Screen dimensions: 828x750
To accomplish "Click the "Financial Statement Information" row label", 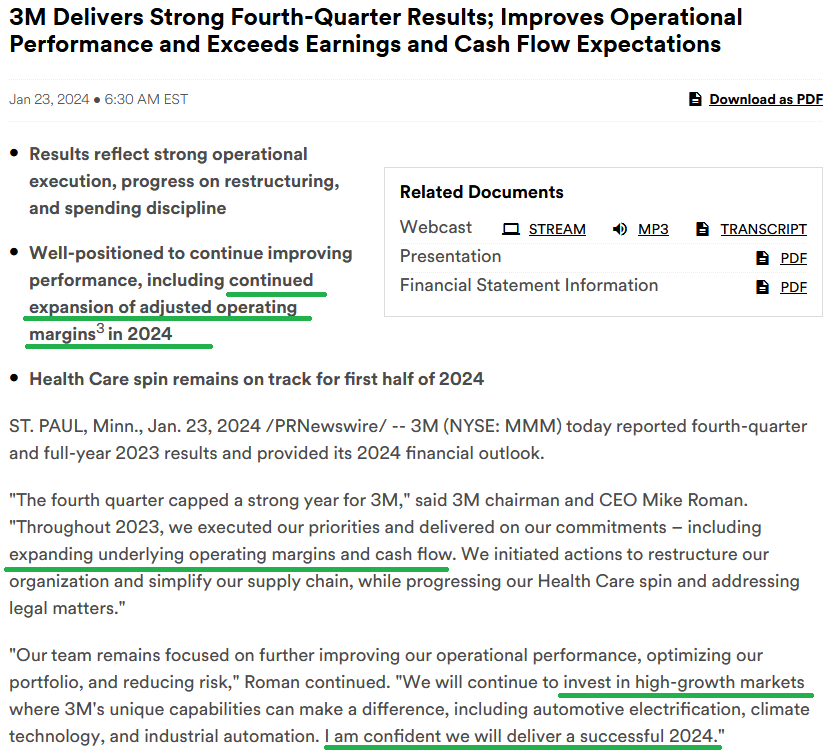I will pos(529,285).
